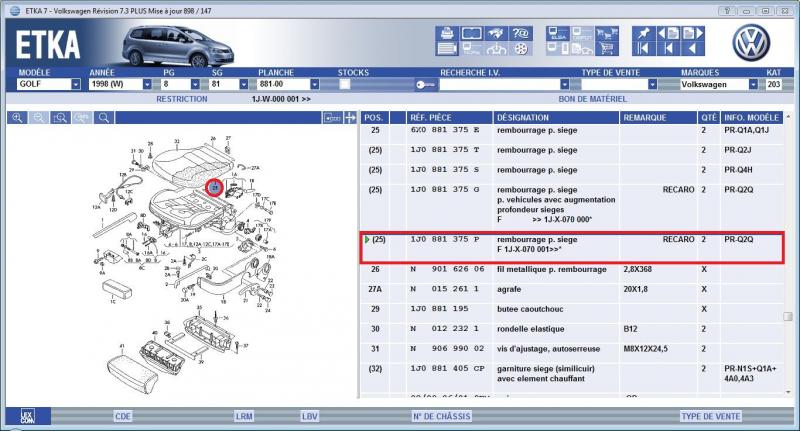
Task: Open the MARQUES dropdown showing Volkswagen
Action: (x=753, y=84)
